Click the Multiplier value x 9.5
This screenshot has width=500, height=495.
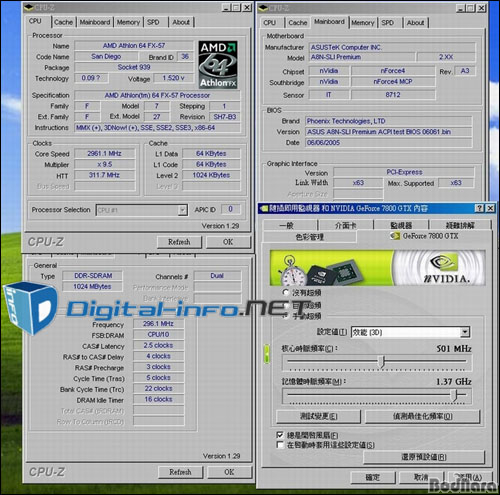point(104,165)
